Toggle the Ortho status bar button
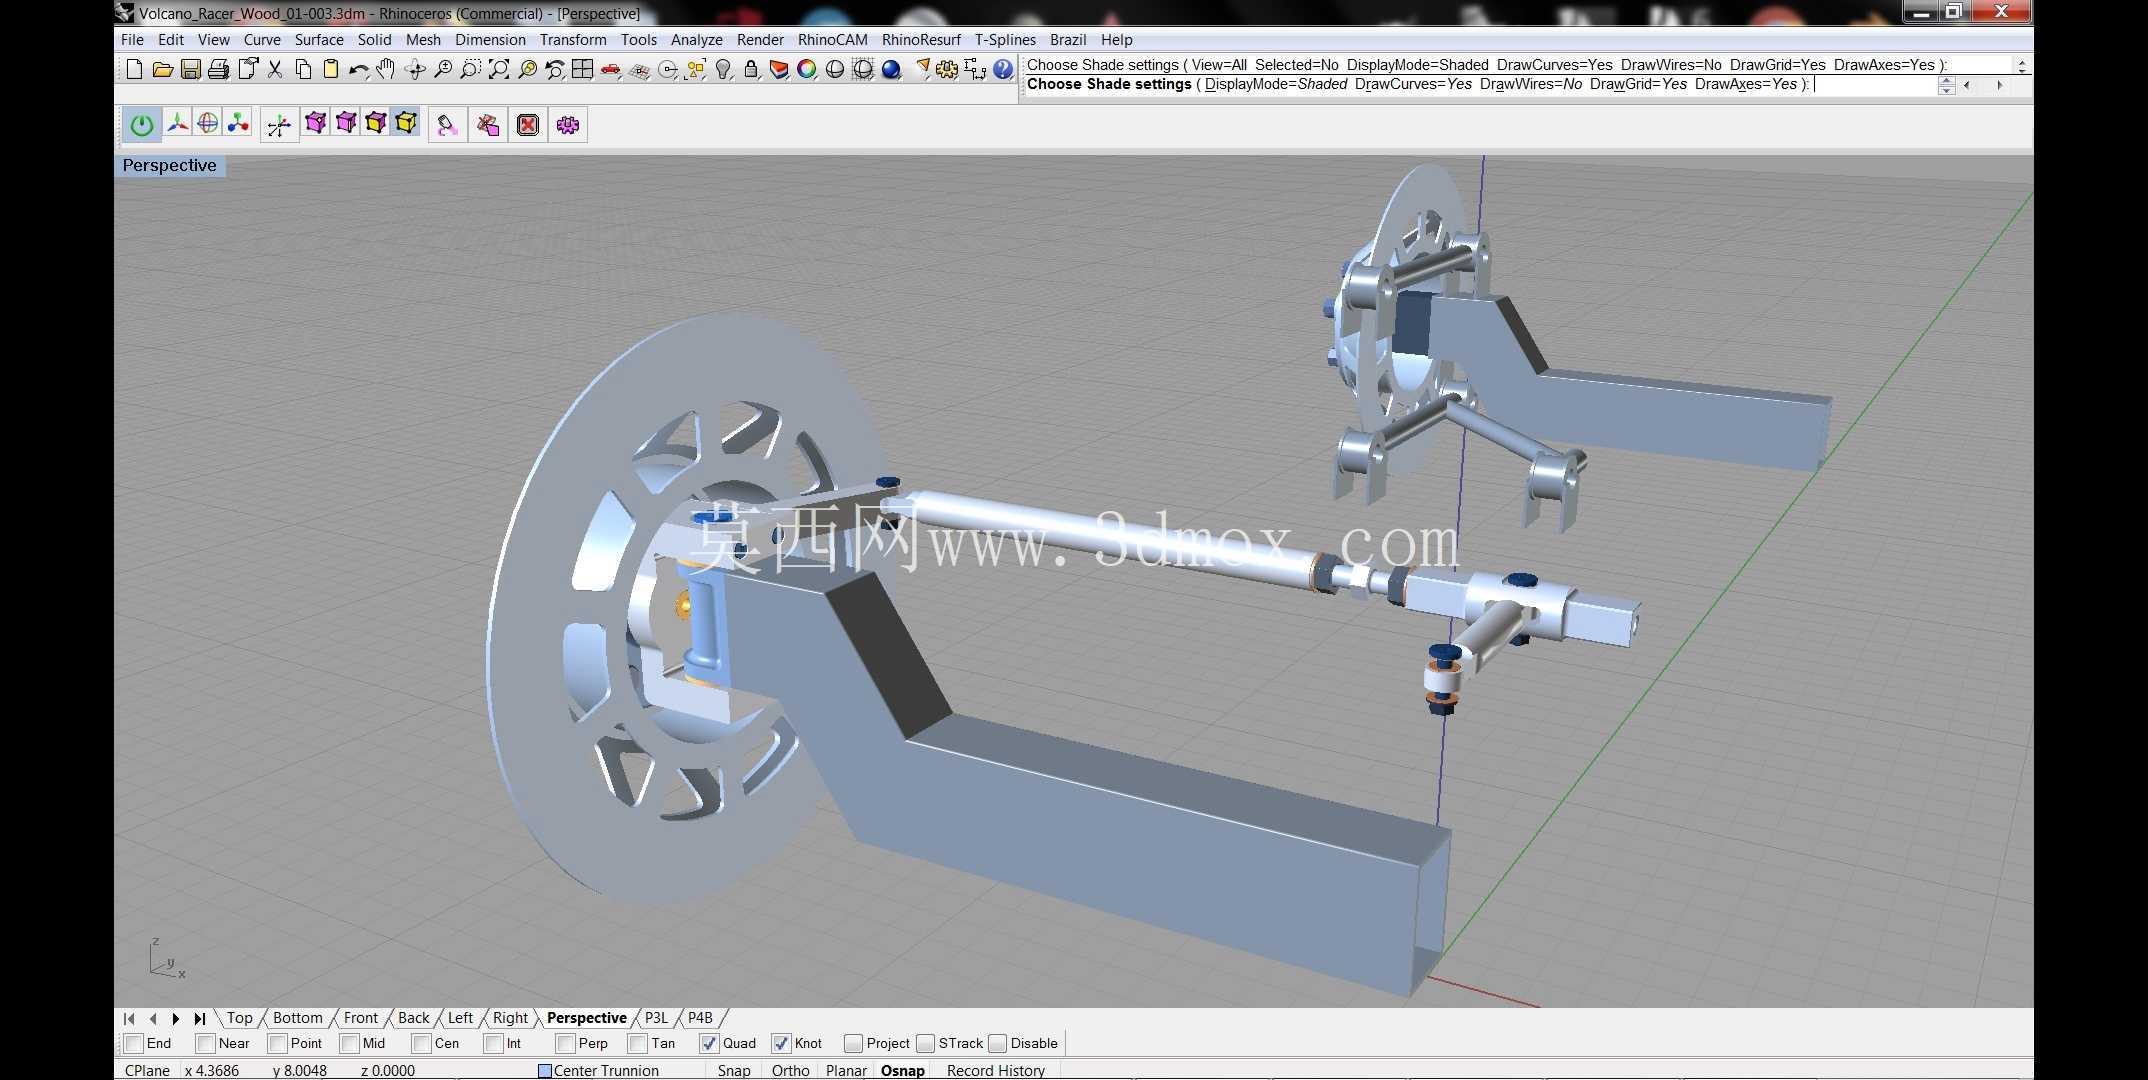This screenshot has width=2148, height=1080. tap(790, 1070)
